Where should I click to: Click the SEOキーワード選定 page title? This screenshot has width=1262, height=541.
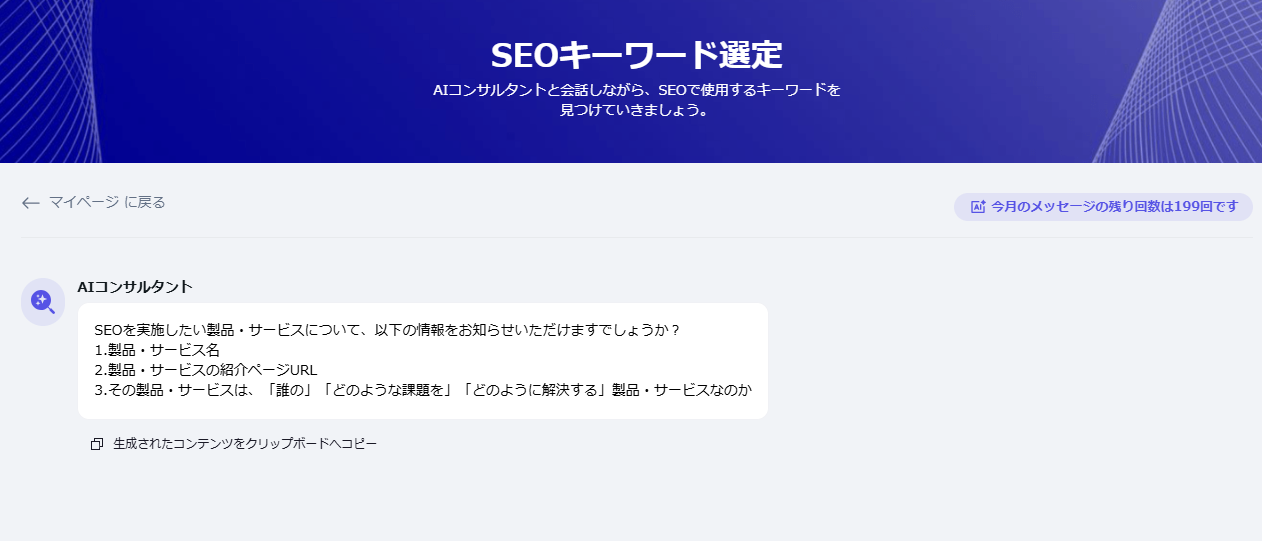point(636,54)
